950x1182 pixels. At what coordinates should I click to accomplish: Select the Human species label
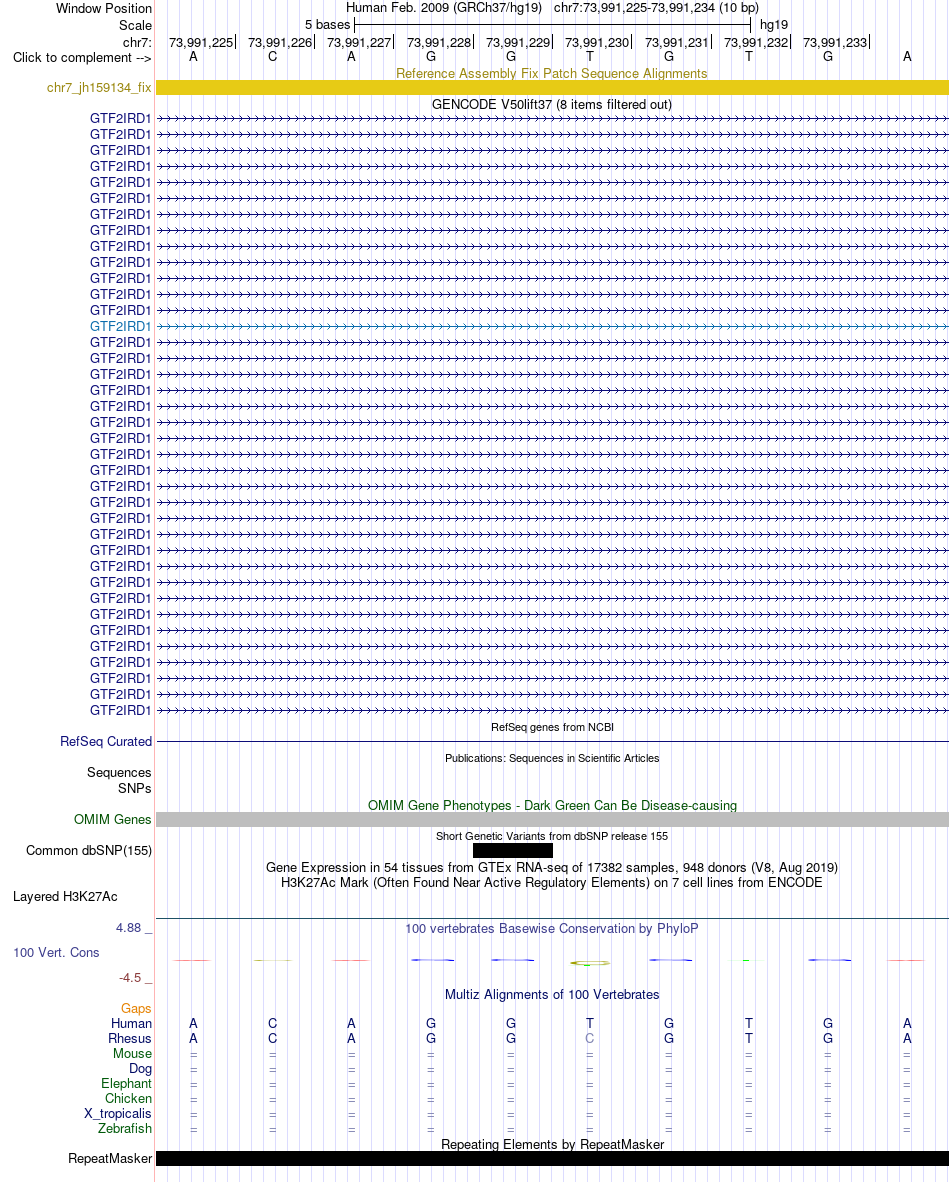coord(131,1024)
